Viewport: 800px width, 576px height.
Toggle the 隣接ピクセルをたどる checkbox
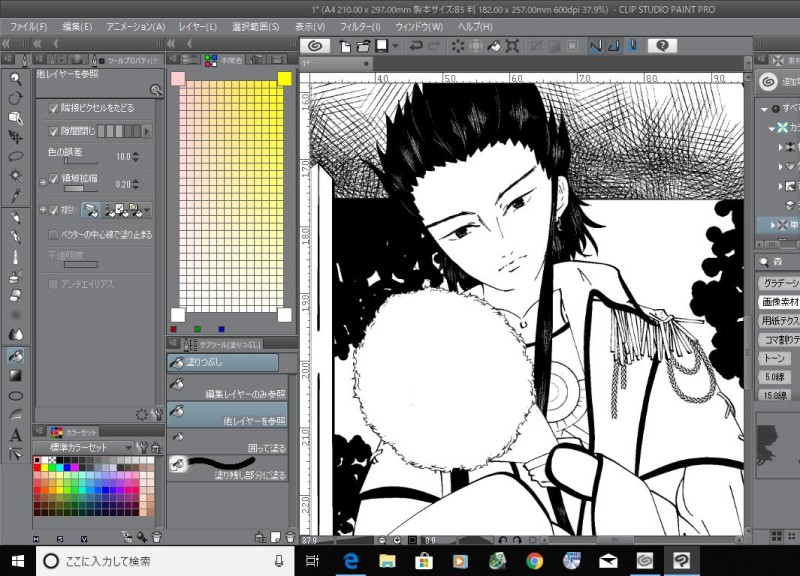click(x=53, y=108)
